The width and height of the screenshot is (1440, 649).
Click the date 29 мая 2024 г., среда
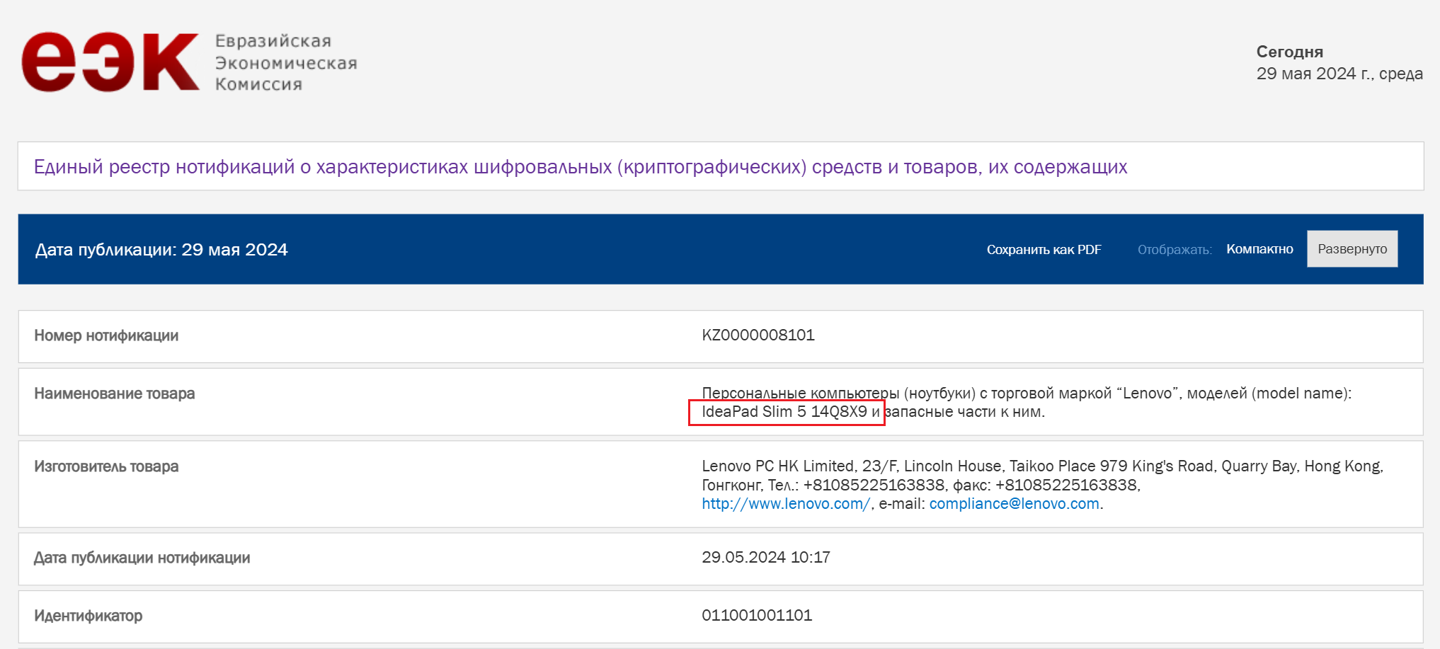coord(1340,74)
